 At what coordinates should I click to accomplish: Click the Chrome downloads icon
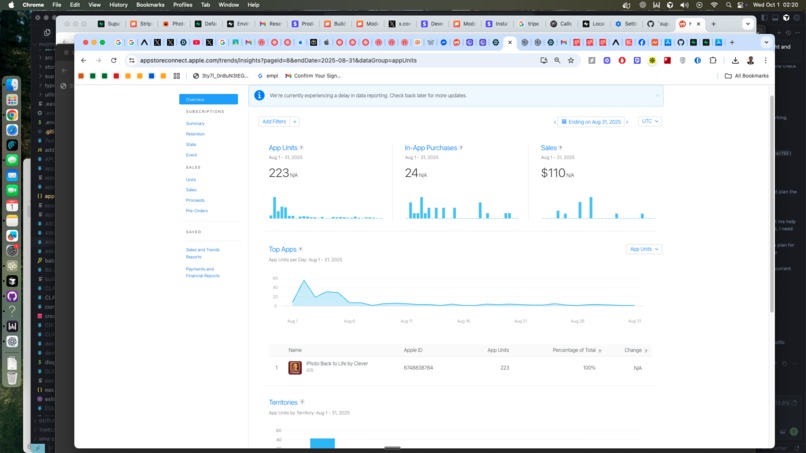point(735,61)
